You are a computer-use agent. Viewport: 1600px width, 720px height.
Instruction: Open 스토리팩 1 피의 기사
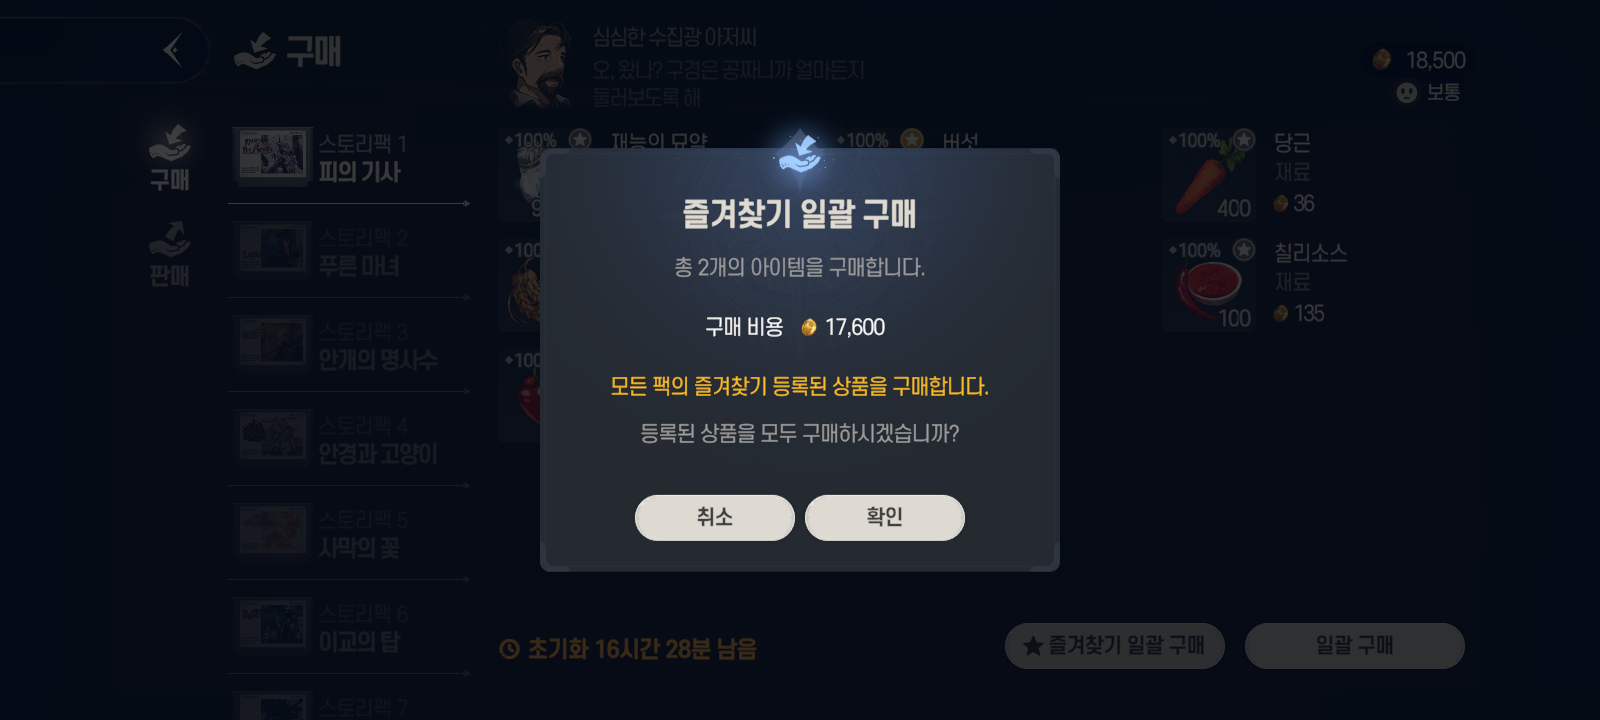[348, 158]
